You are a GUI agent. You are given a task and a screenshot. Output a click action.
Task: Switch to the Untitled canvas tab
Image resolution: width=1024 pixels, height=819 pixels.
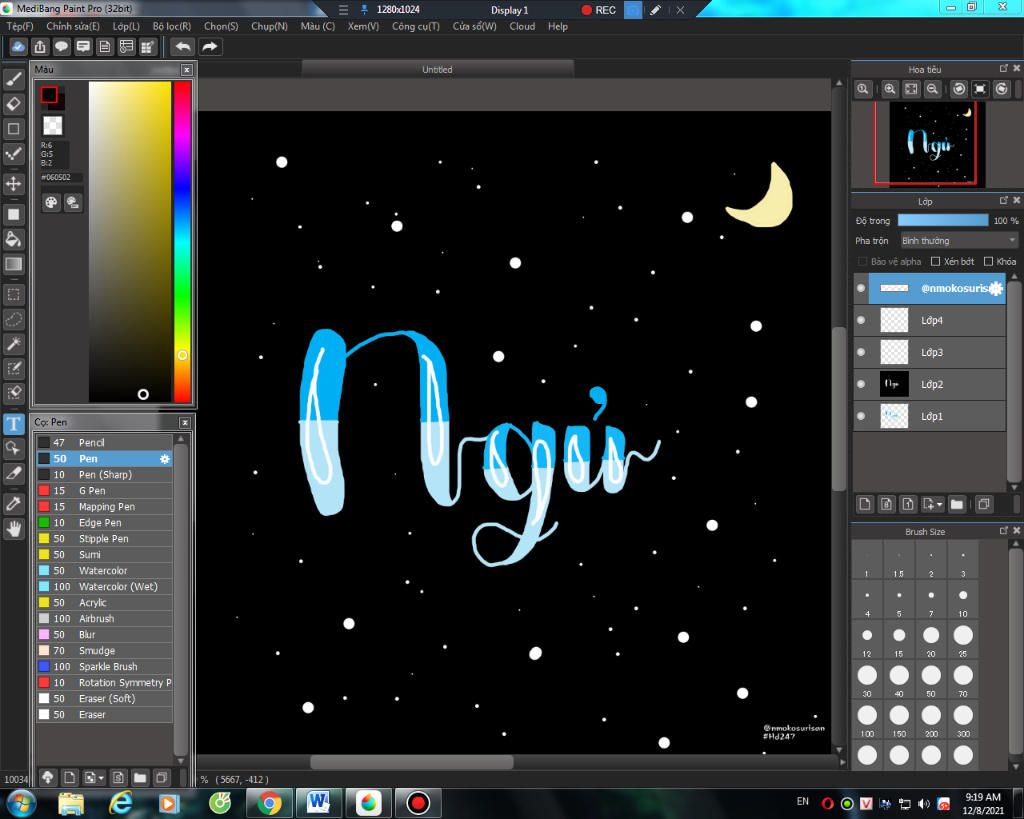click(x=438, y=69)
